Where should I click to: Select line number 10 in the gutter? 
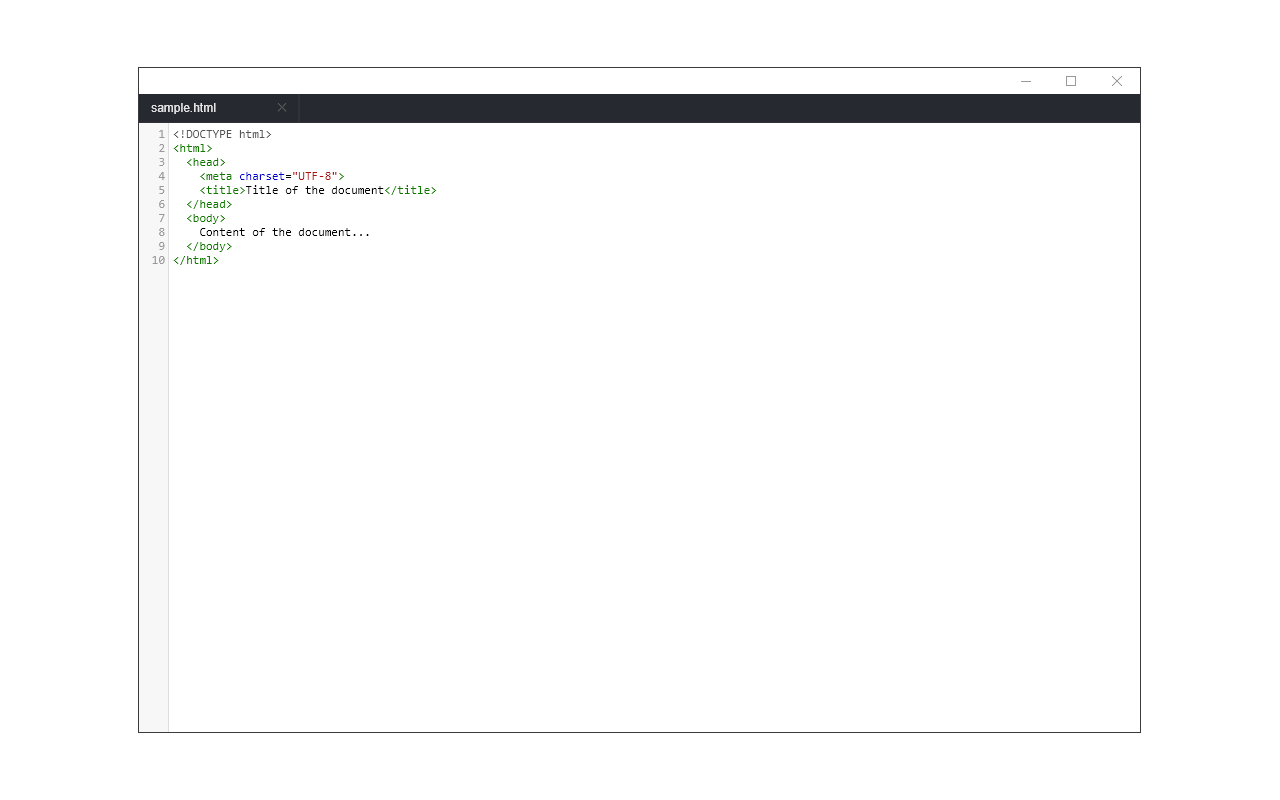[x=157, y=260]
